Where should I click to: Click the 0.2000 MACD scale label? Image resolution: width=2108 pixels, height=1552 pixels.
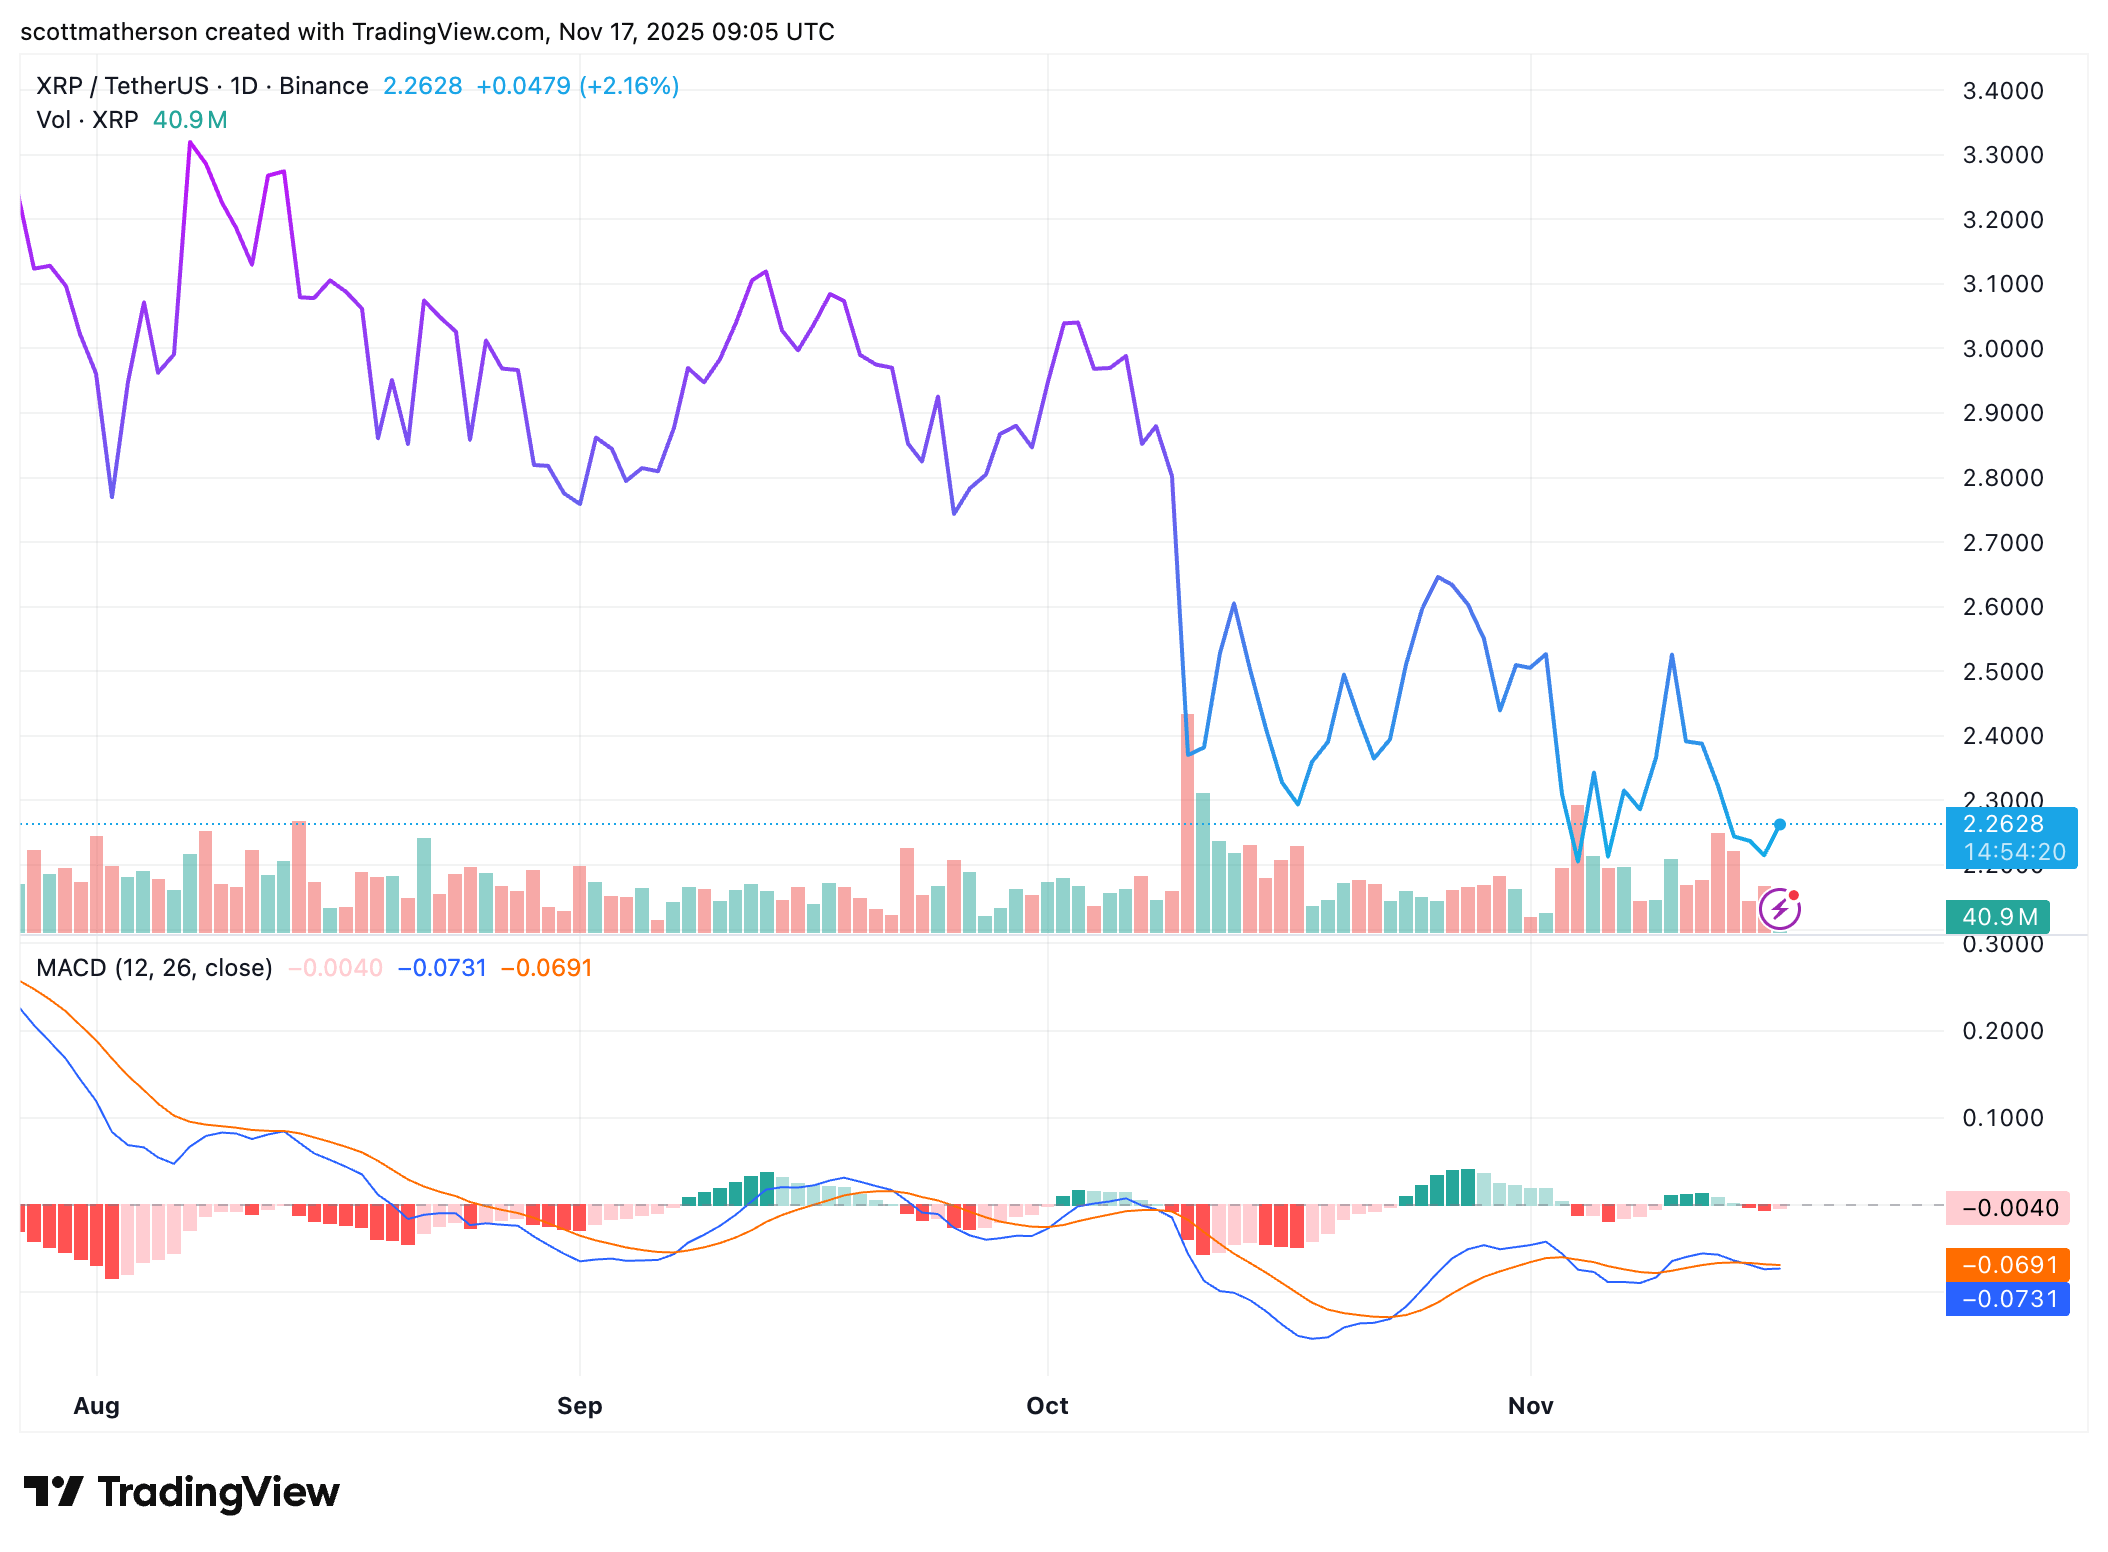point(2003,1031)
